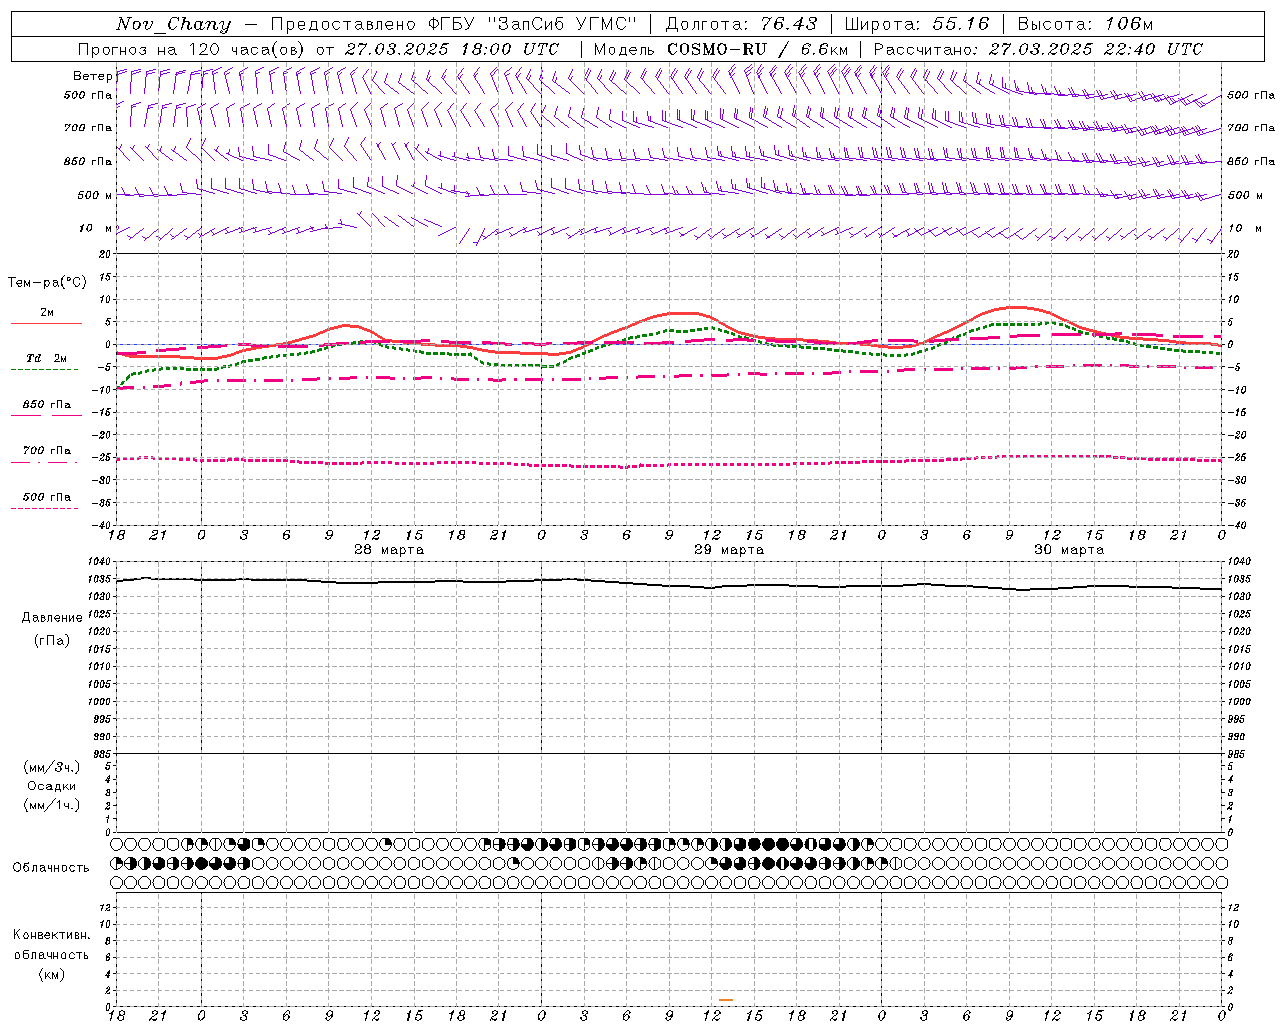
Task: Click model name "COSMO-RU / 6.6км"
Action: click(758, 49)
